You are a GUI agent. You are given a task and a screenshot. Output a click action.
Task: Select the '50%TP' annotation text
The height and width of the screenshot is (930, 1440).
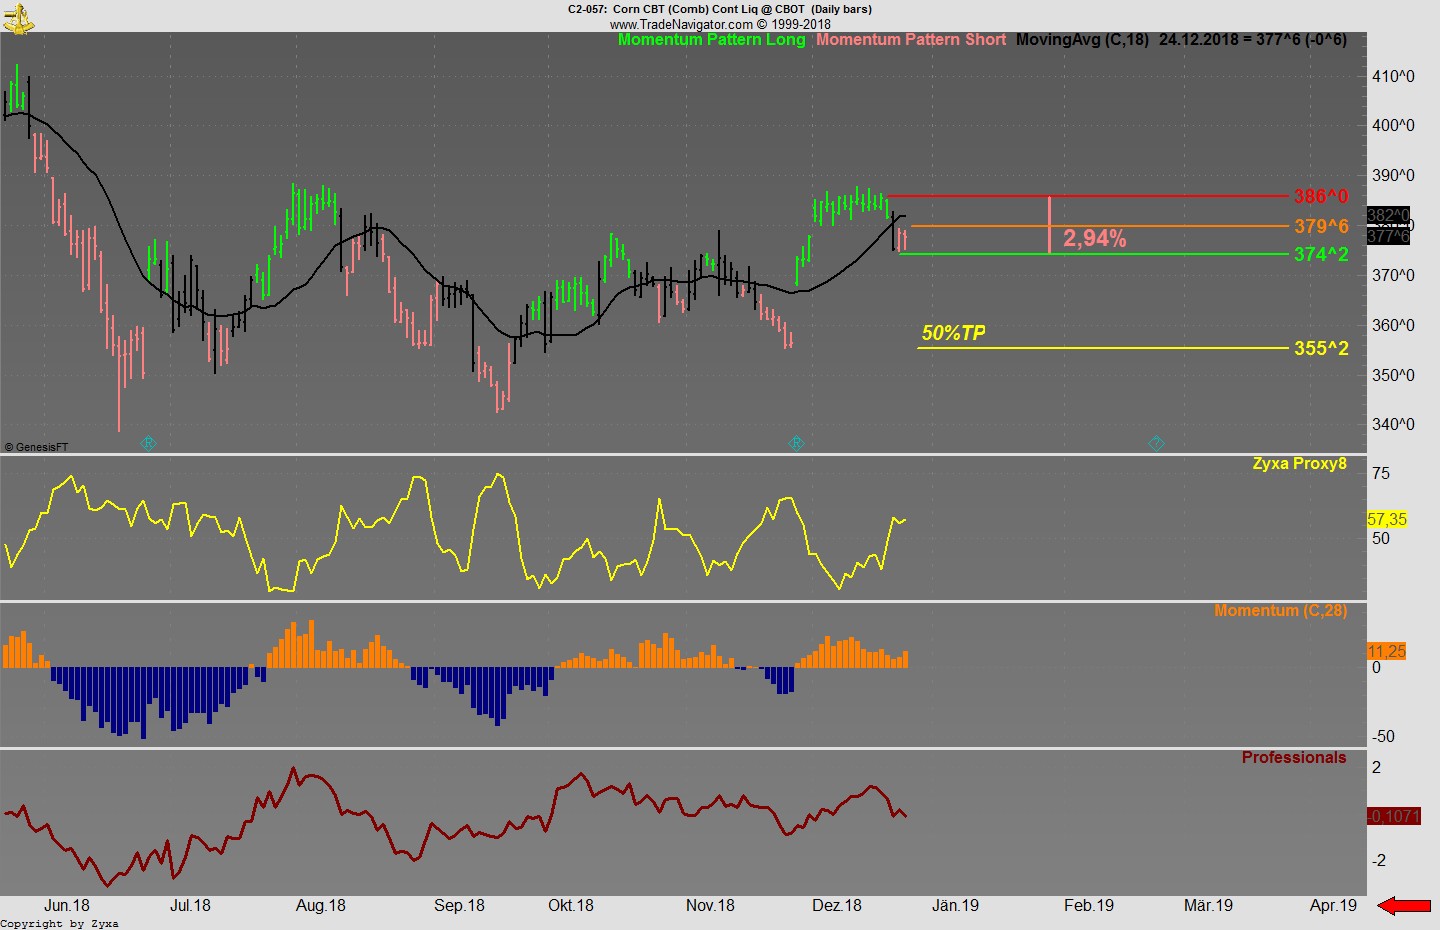coord(953,333)
